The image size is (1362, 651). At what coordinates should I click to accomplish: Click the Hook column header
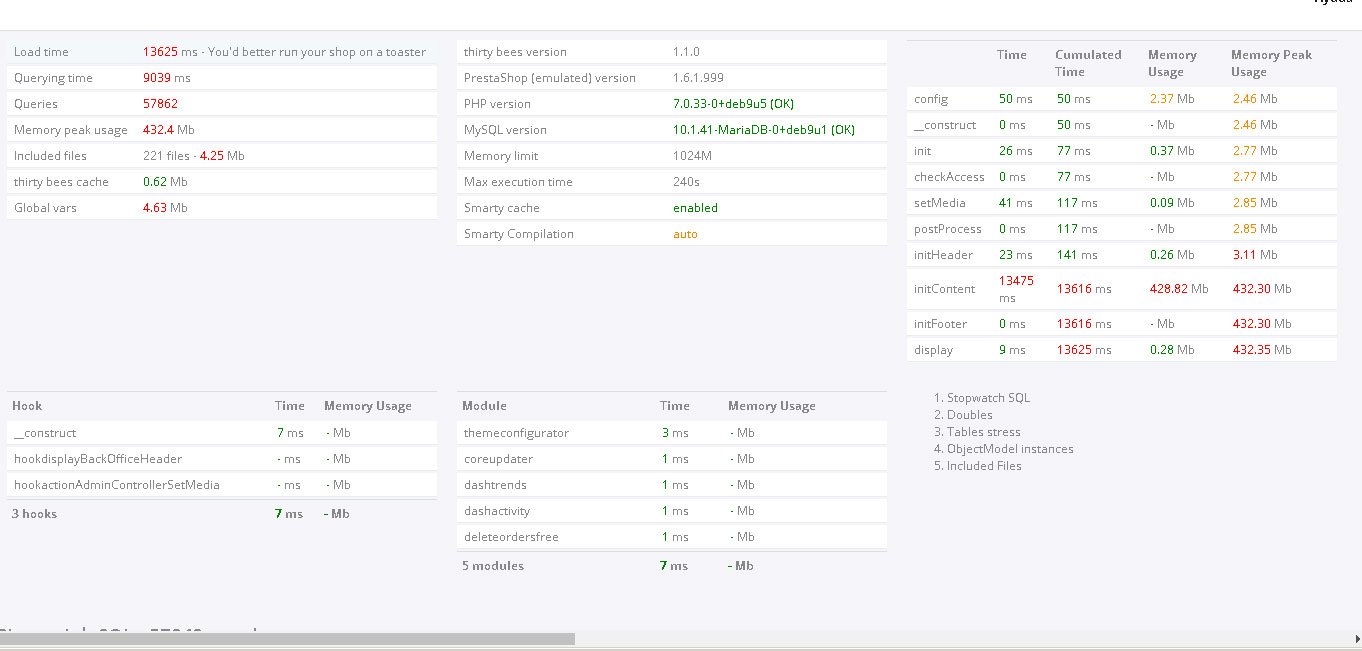pos(27,406)
